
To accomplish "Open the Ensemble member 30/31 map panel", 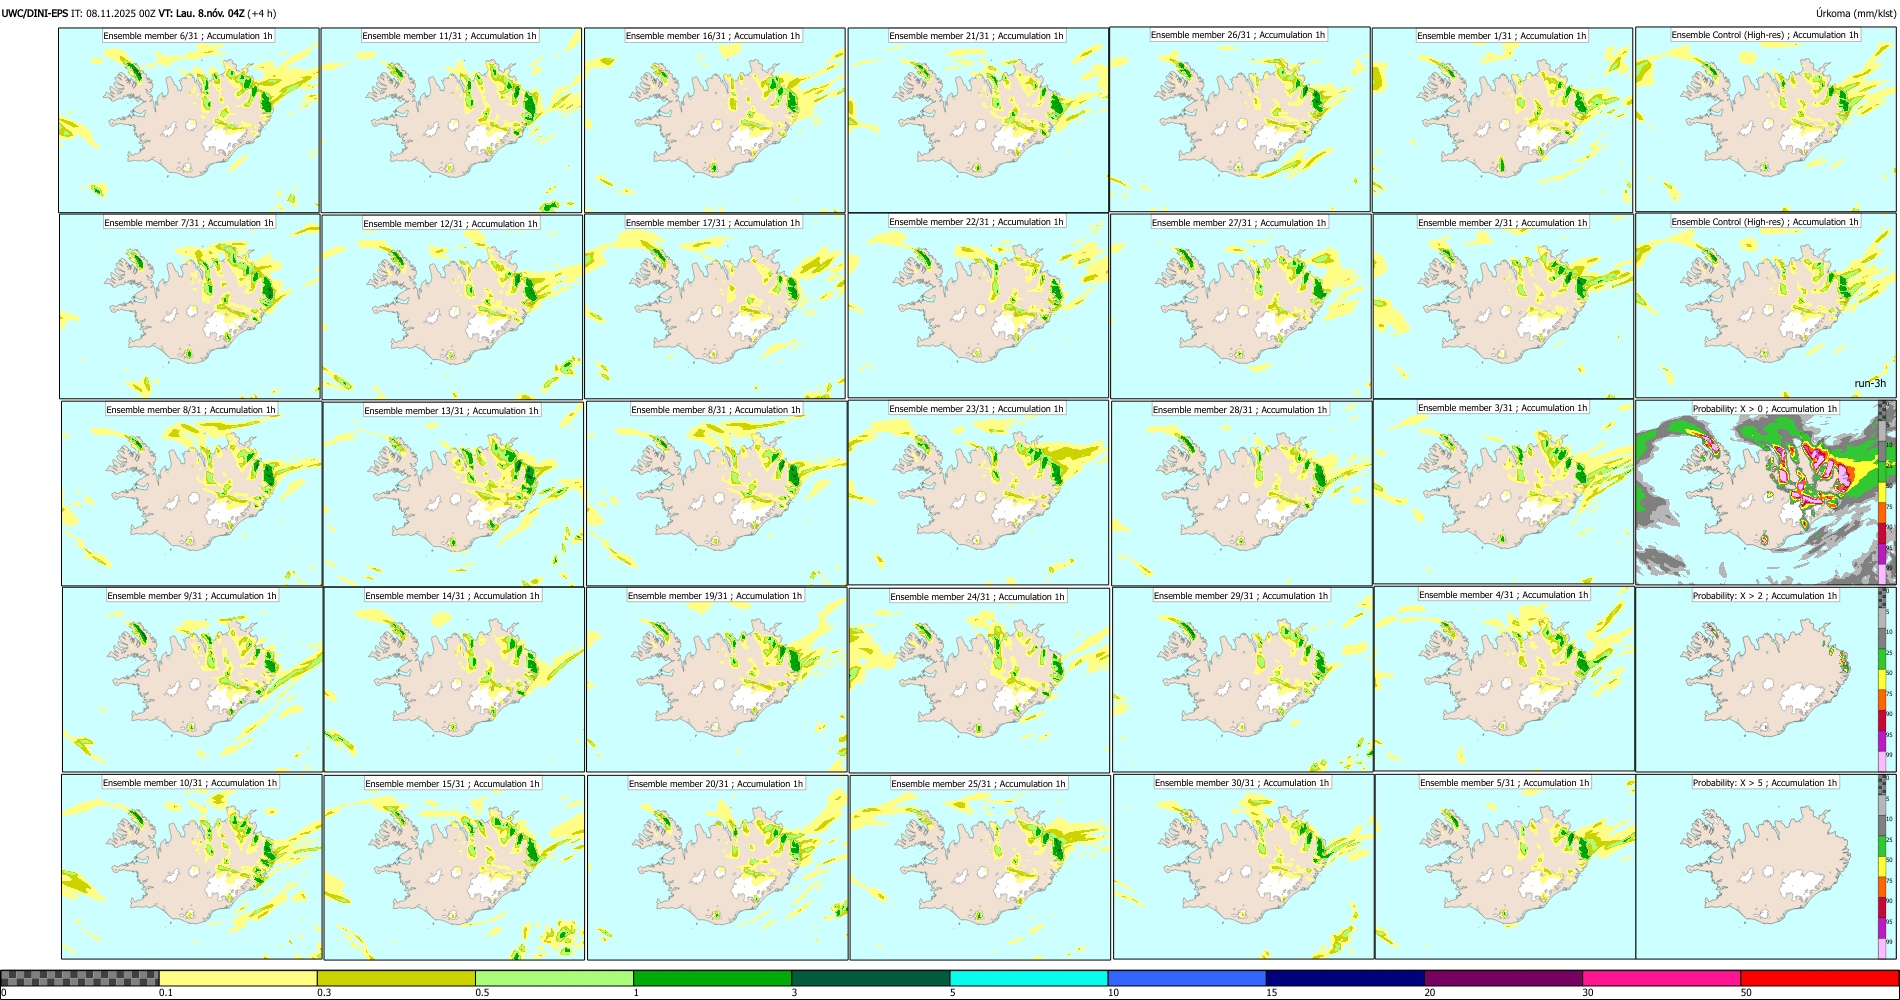I will click(x=1243, y=867).
